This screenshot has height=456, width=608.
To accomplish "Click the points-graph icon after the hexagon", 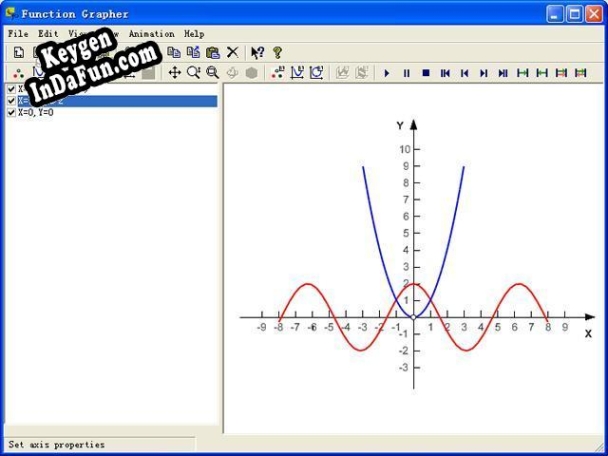I will pos(278,73).
